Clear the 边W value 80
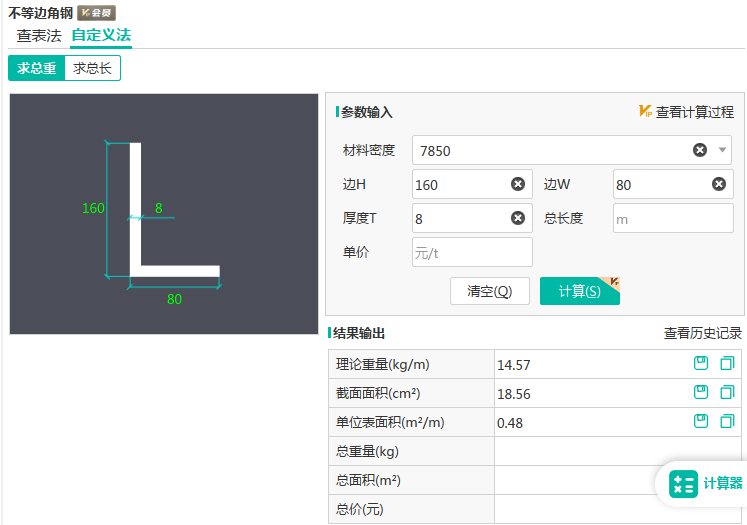 click(719, 184)
